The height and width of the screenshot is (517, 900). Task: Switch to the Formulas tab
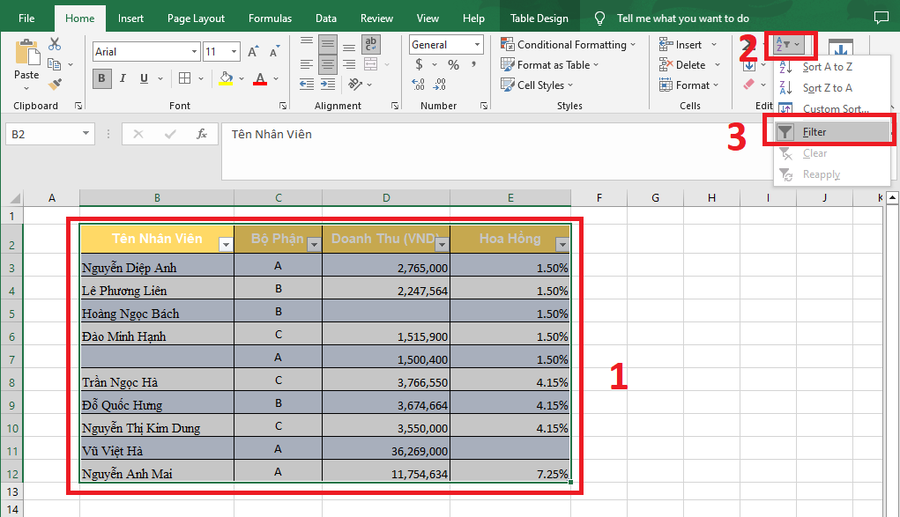tap(270, 18)
